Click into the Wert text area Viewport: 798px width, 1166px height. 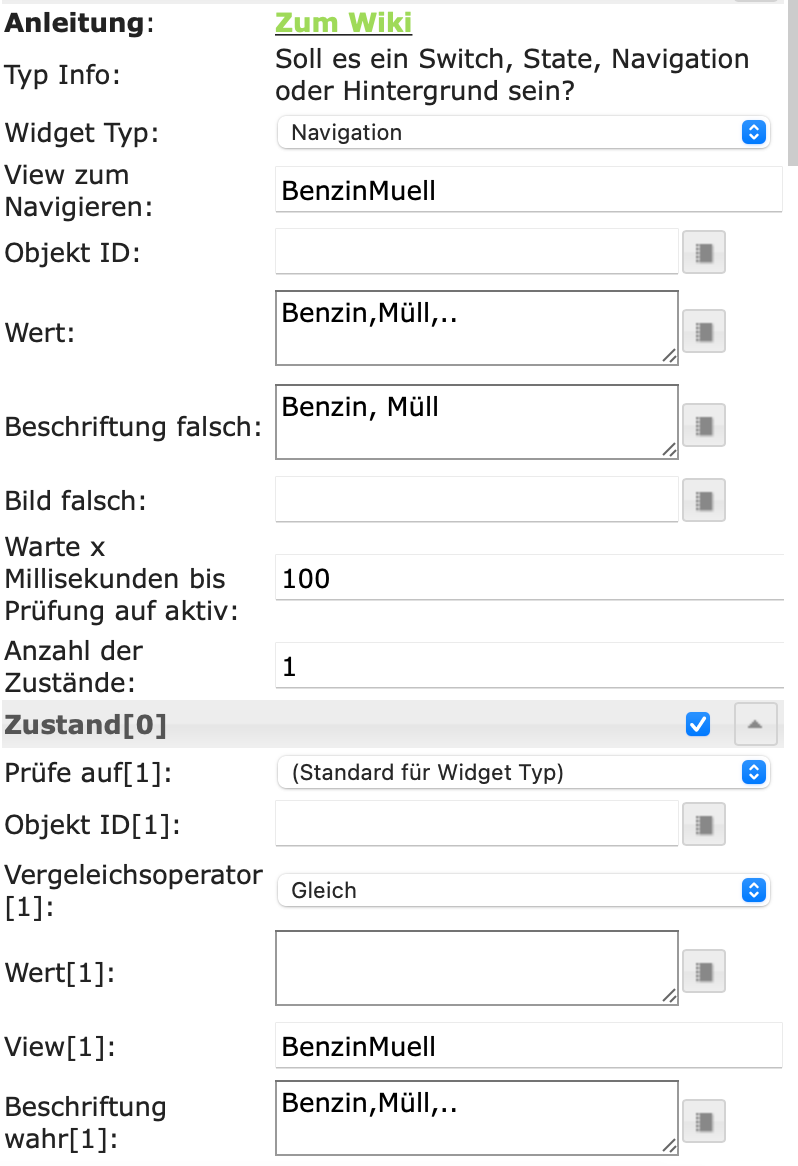(x=476, y=328)
